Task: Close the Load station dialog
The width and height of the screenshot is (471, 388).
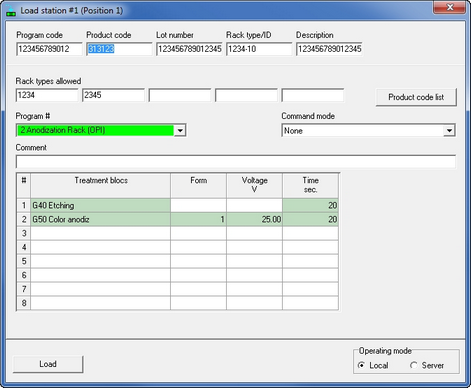Action: point(449,7)
